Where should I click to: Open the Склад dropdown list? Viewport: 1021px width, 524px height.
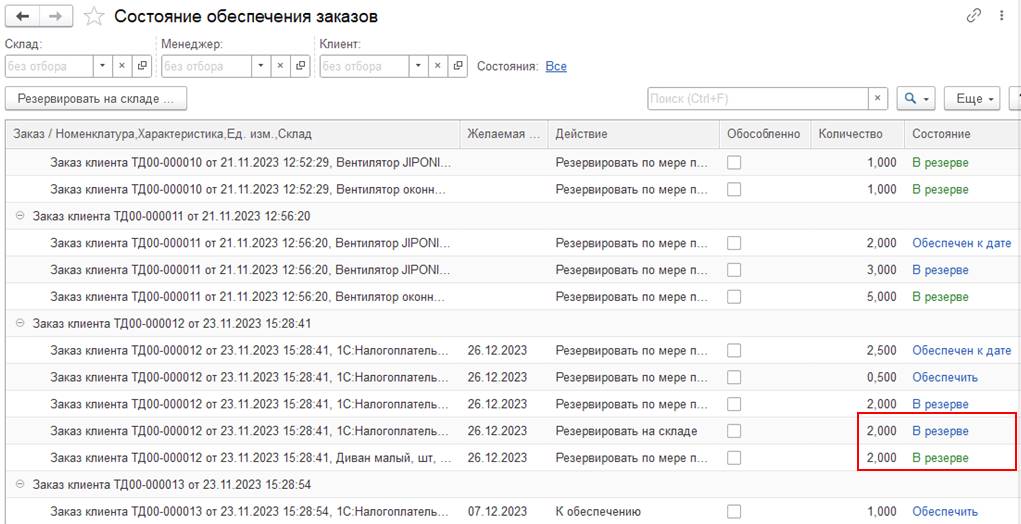(x=102, y=66)
